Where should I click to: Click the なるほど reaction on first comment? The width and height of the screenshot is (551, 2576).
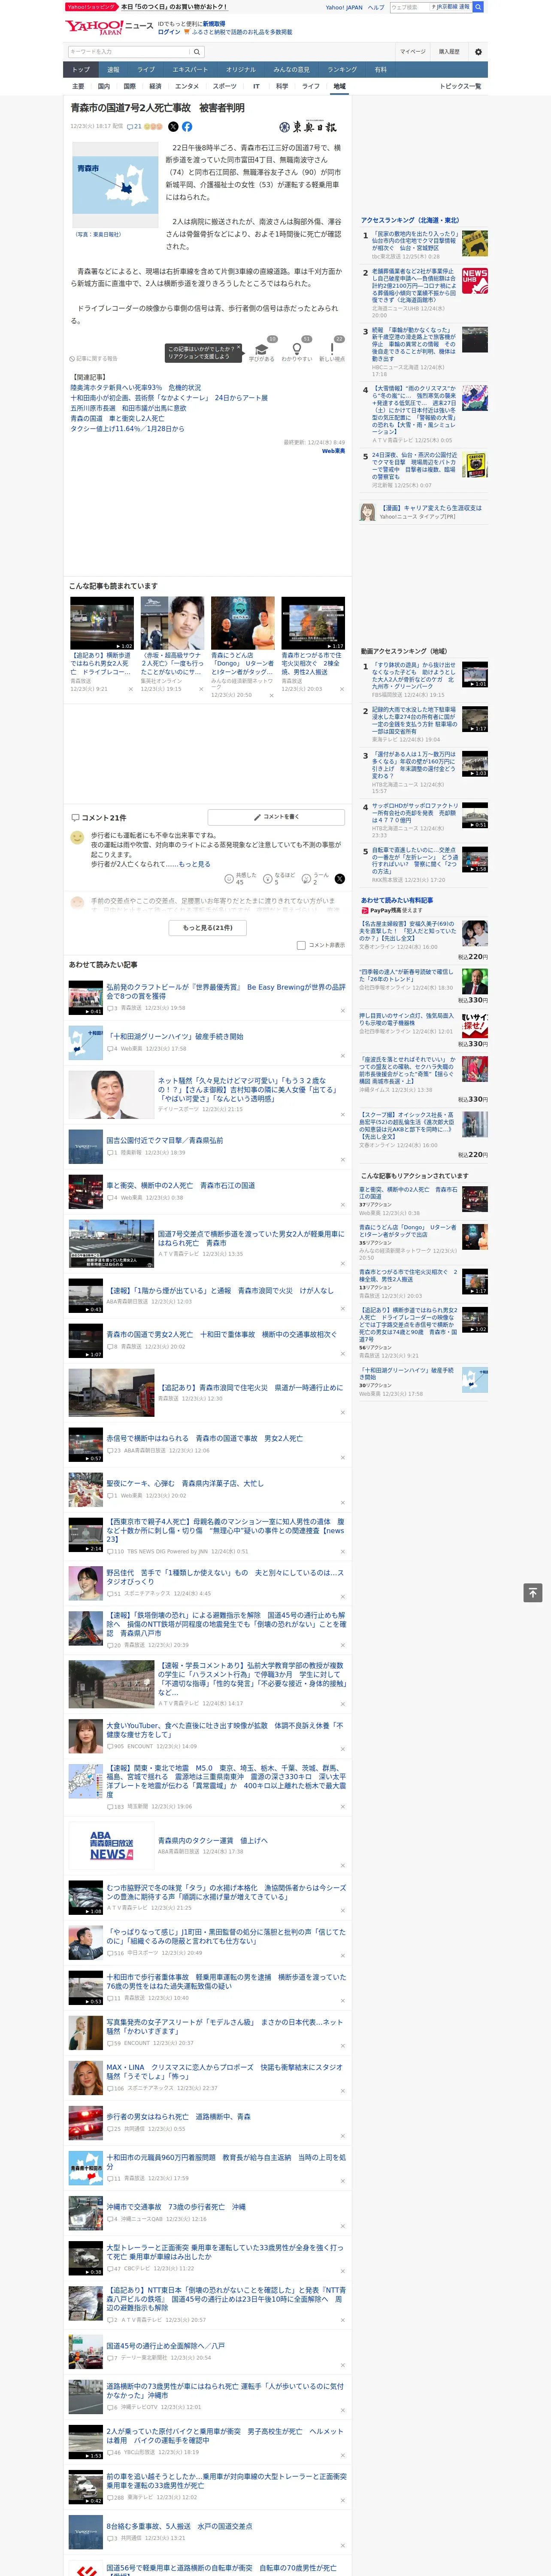click(x=279, y=878)
